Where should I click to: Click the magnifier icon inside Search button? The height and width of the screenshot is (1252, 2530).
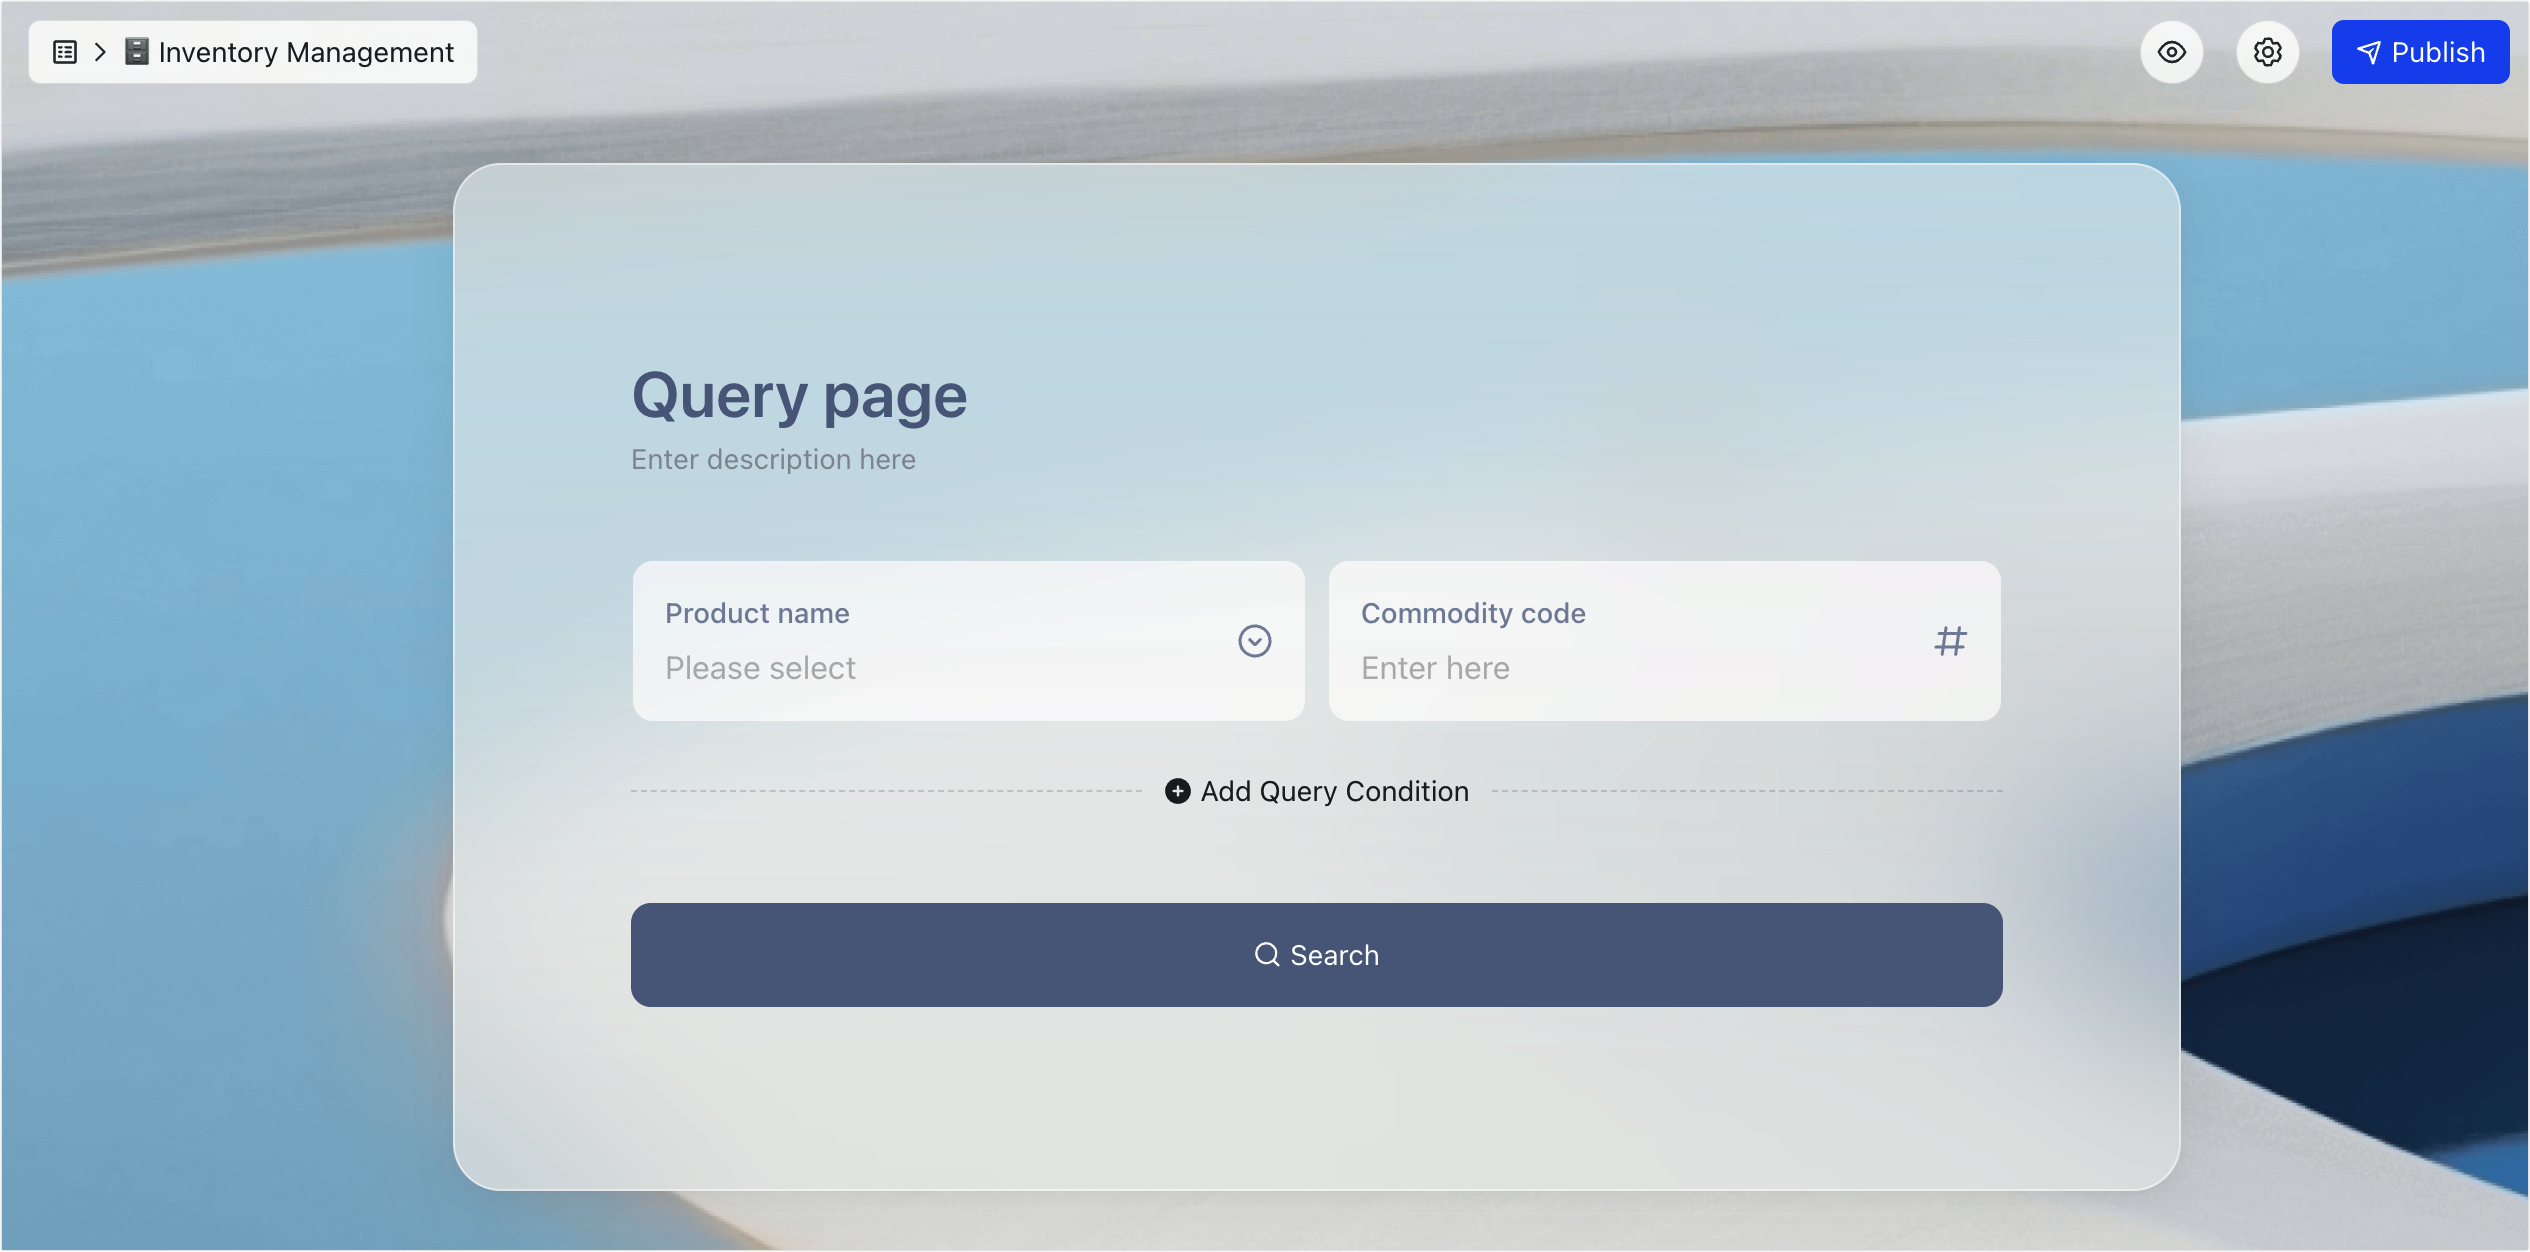pos(1267,955)
